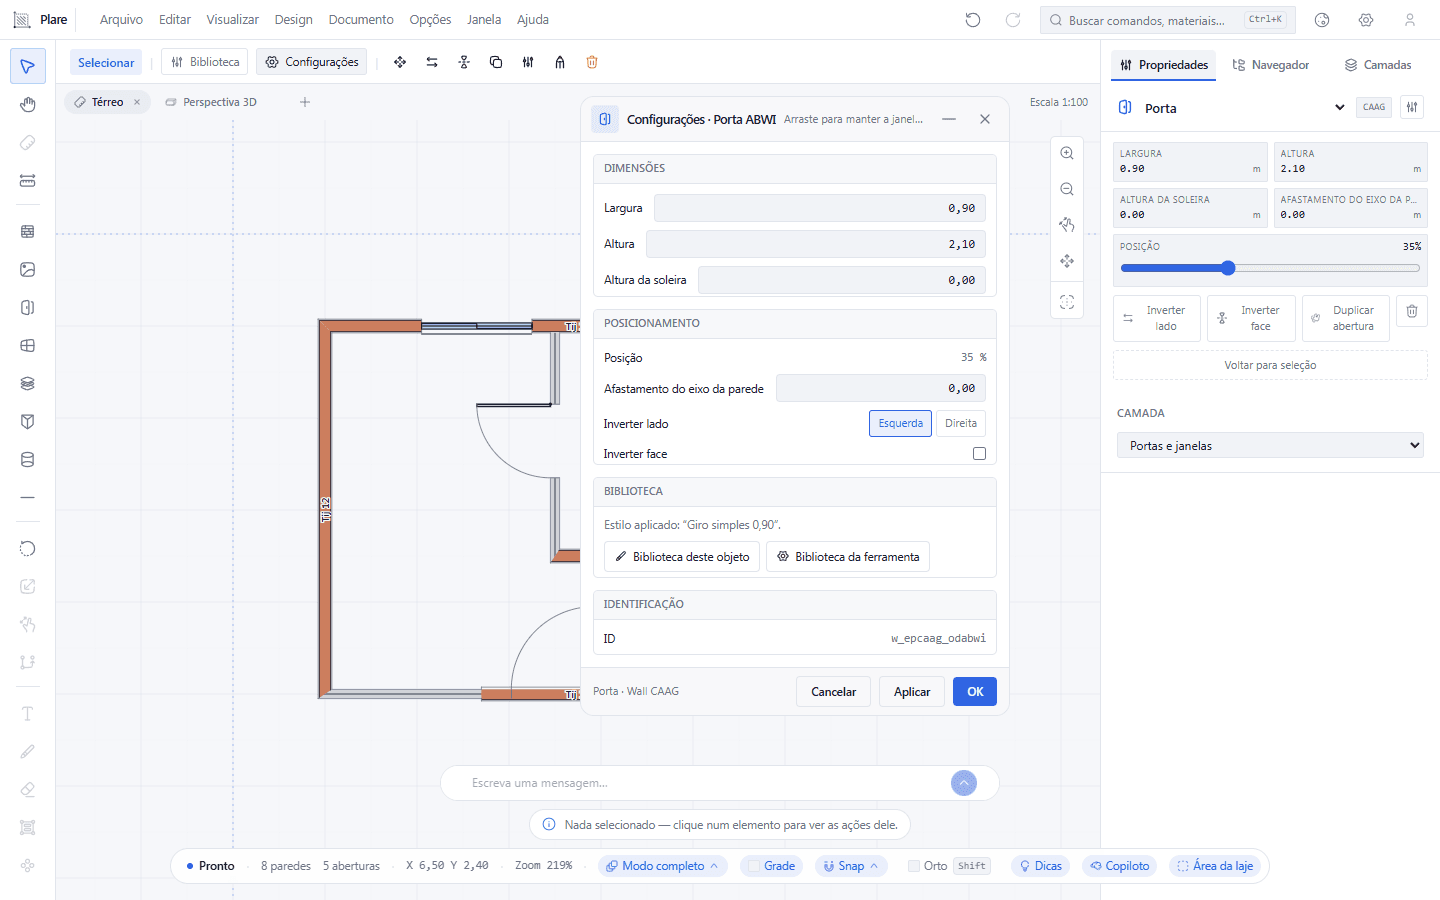Select the door tool in left sidebar

(x=28, y=307)
